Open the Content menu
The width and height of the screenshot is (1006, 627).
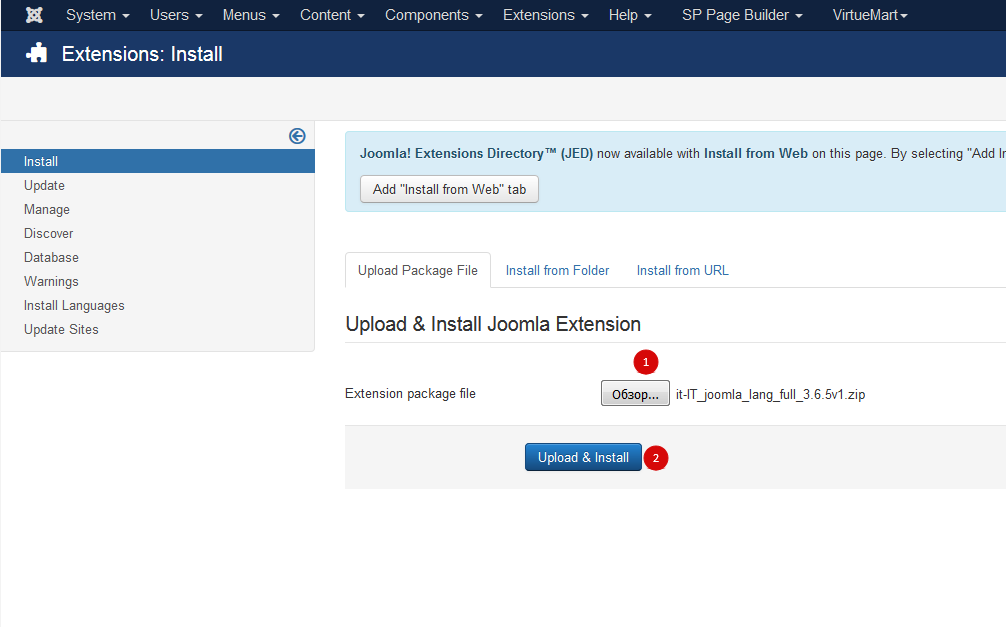pyautogui.click(x=332, y=15)
